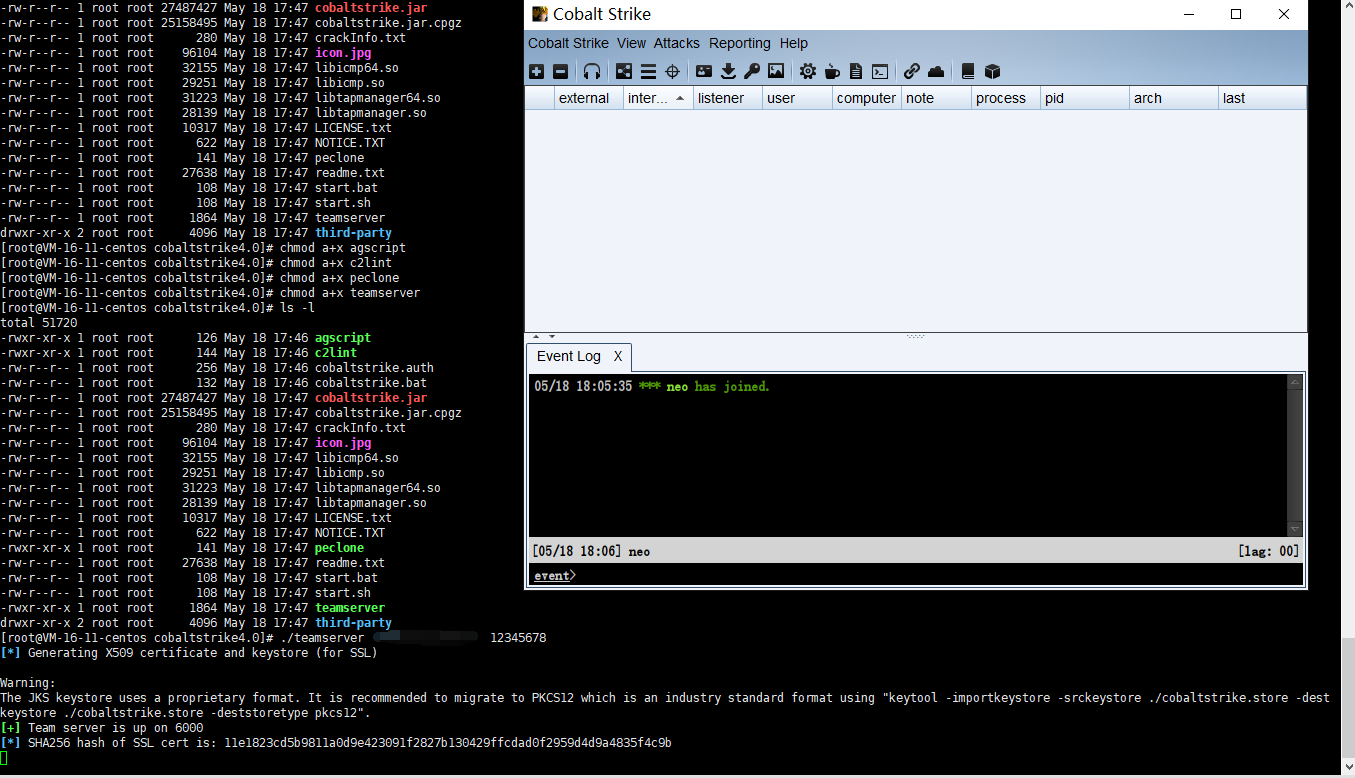This screenshot has width=1355, height=778.
Task: Click the neo has joined log entry
Action: click(x=652, y=386)
